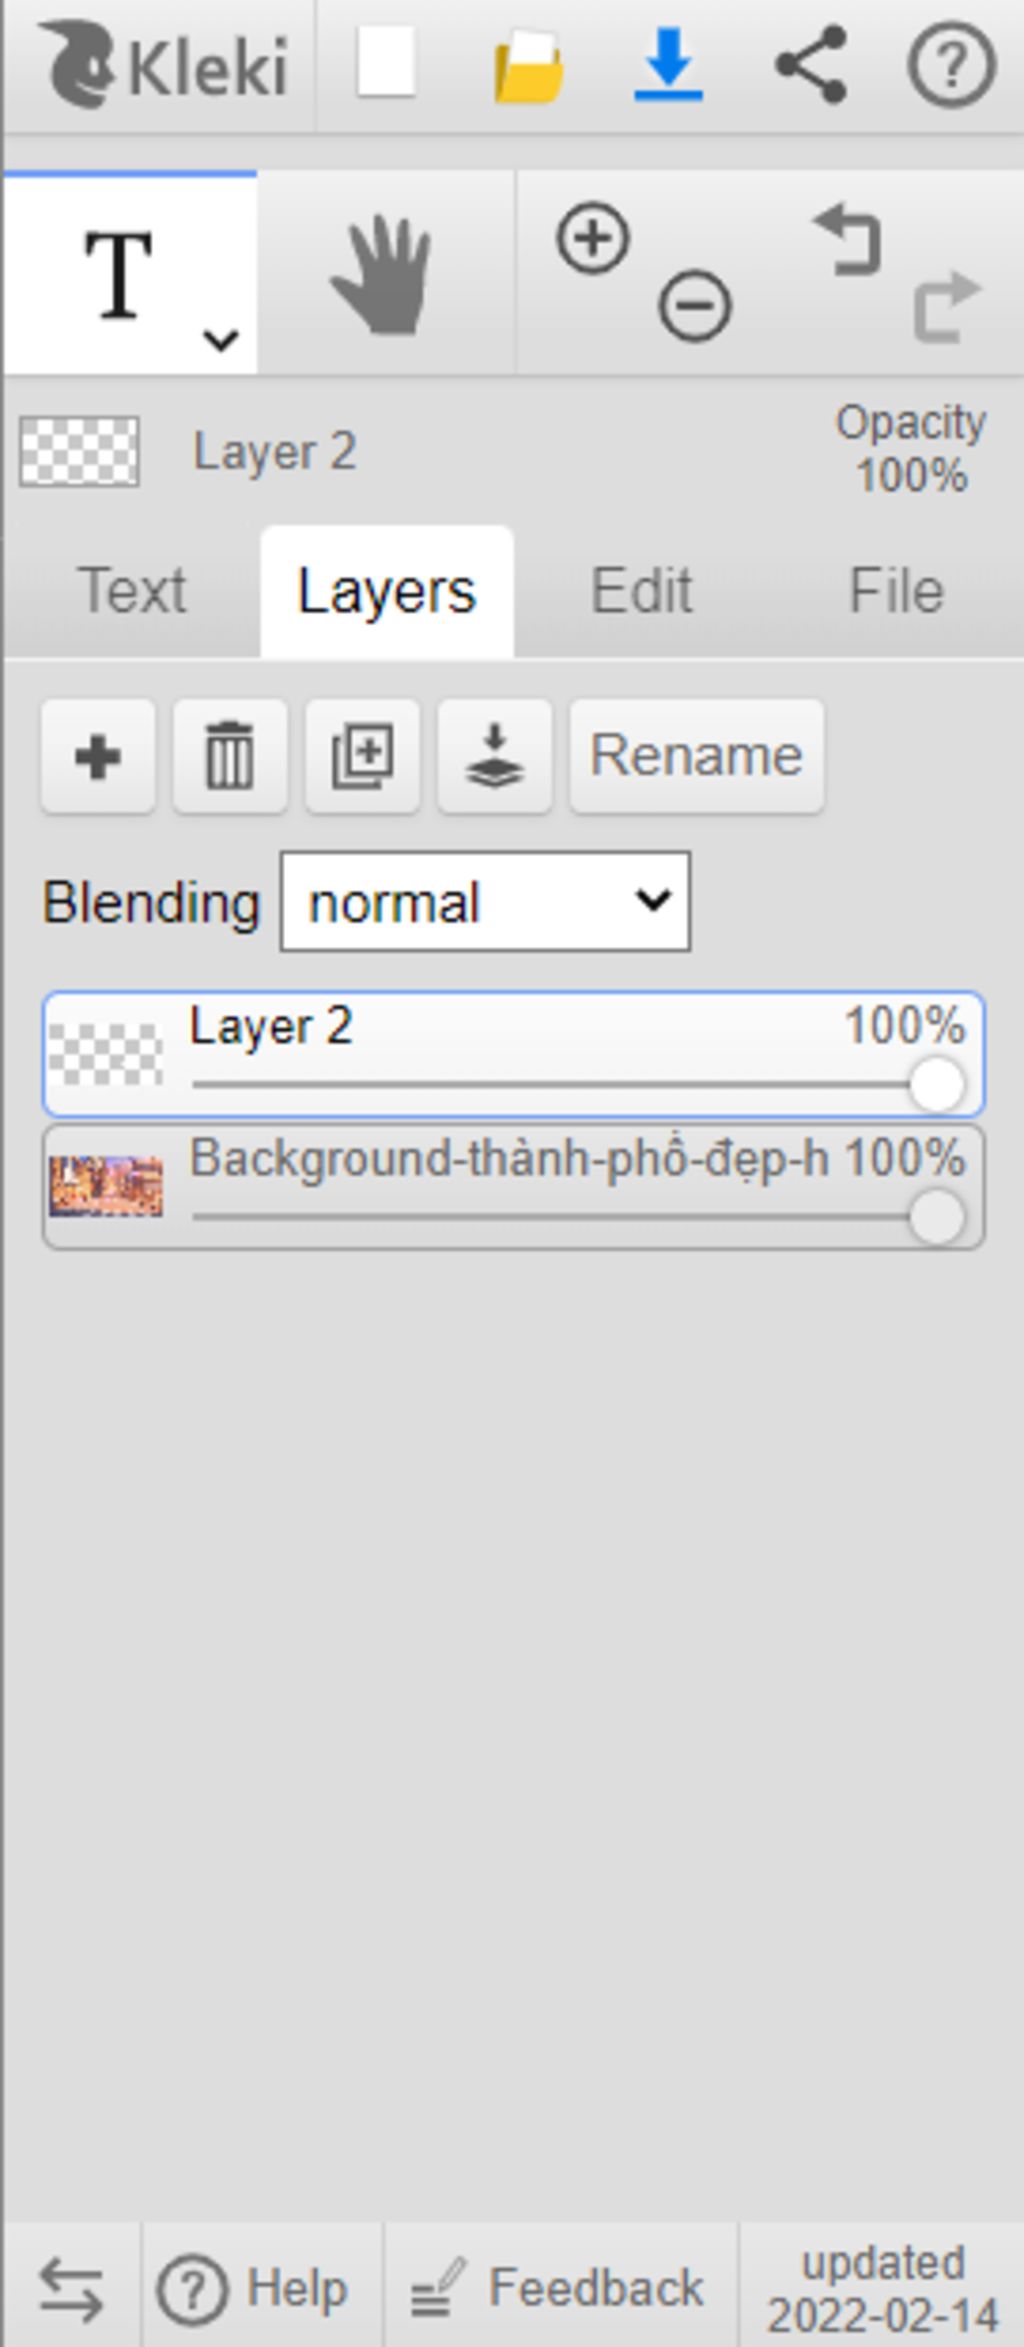Open the share icon

click(811, 65)
